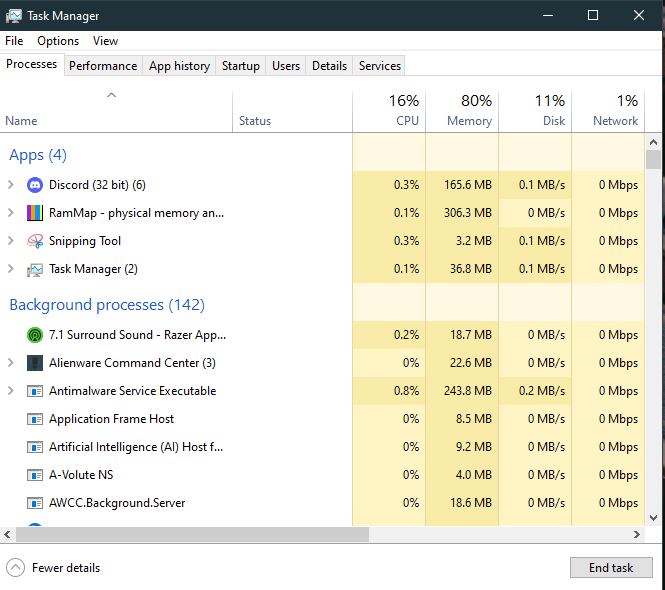Viewport: 665px width, 590px height.
Task: Click the Fewer details circle arrow icon
Action: [x=16, y=568]
